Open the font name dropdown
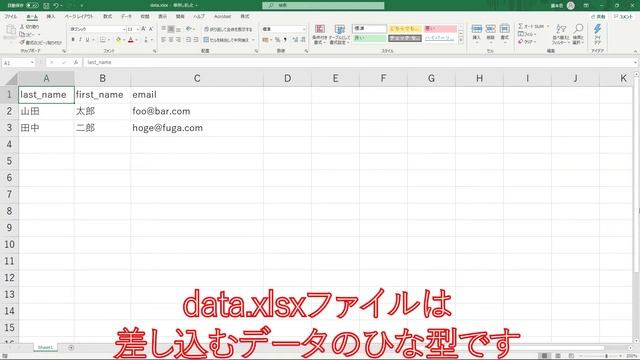This screenshot has width=640, height=360. pyautogui.click(x=124, y=29)
